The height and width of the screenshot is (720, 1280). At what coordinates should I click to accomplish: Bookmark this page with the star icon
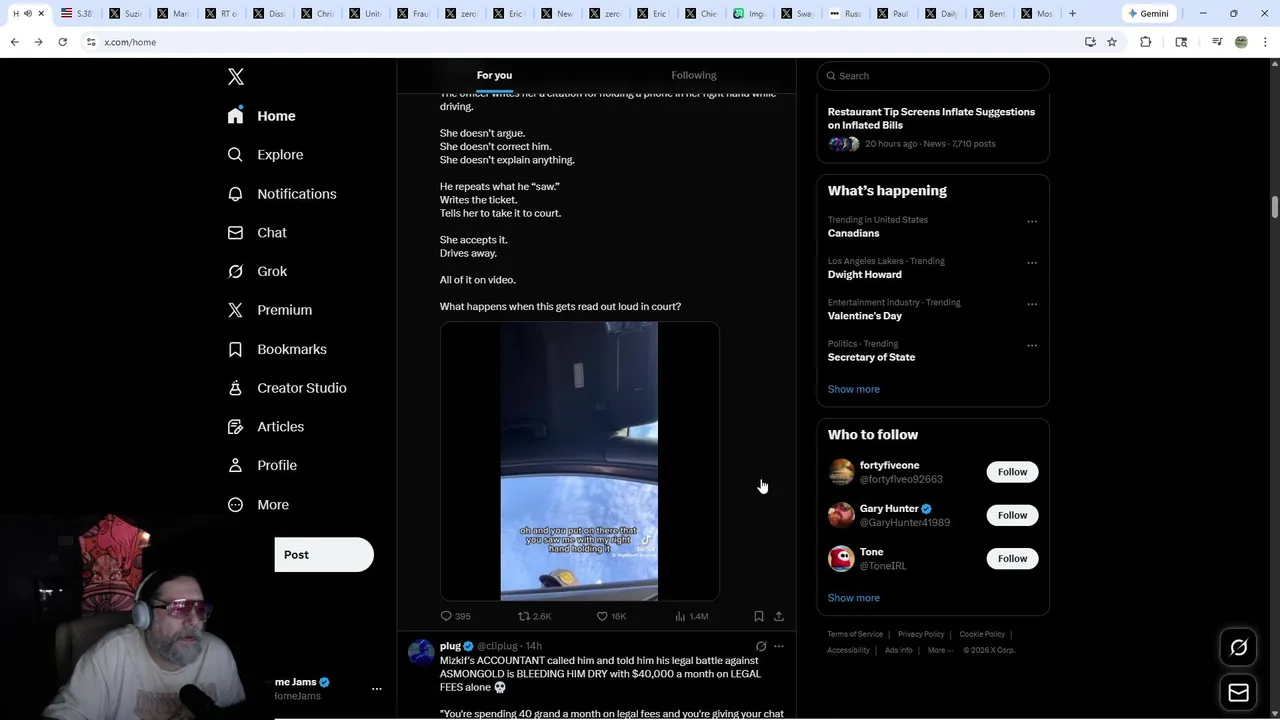[1112, 42]
